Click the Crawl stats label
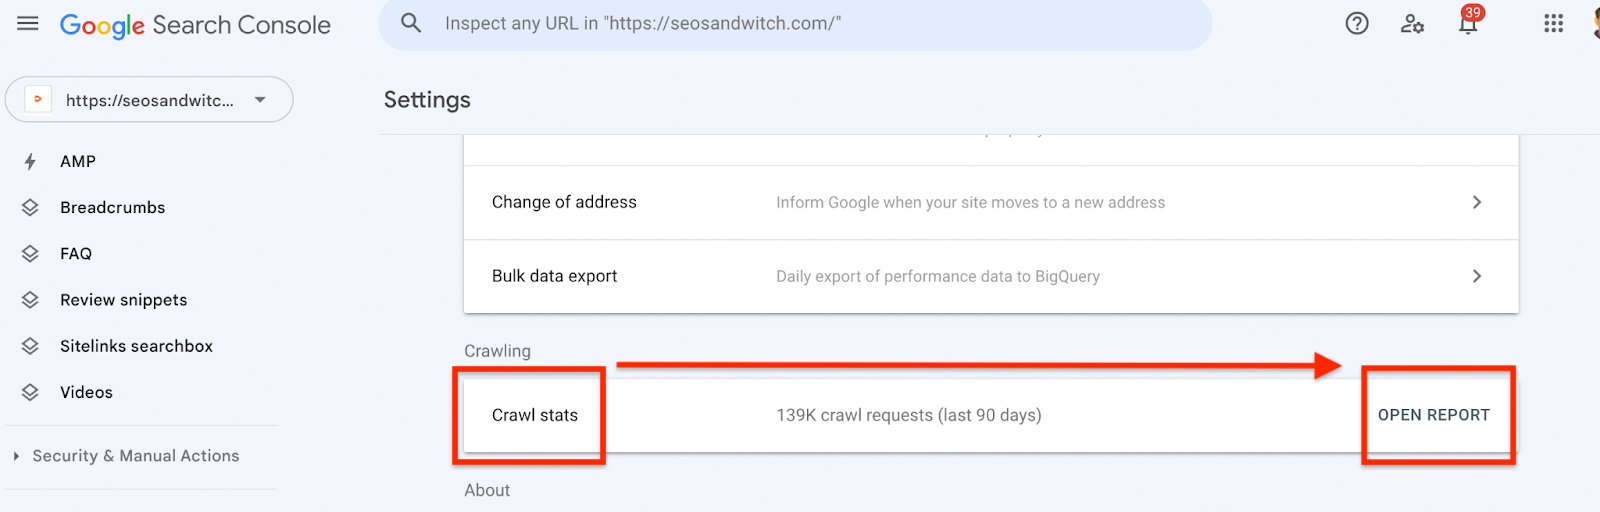This screenshot has height=512, width=1600. [x=535, y=415]
